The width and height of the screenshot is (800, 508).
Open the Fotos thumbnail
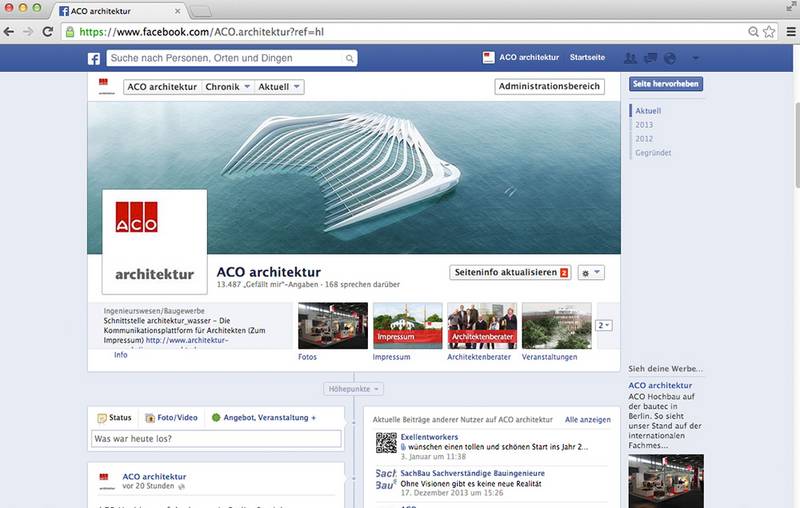[333, 326]
